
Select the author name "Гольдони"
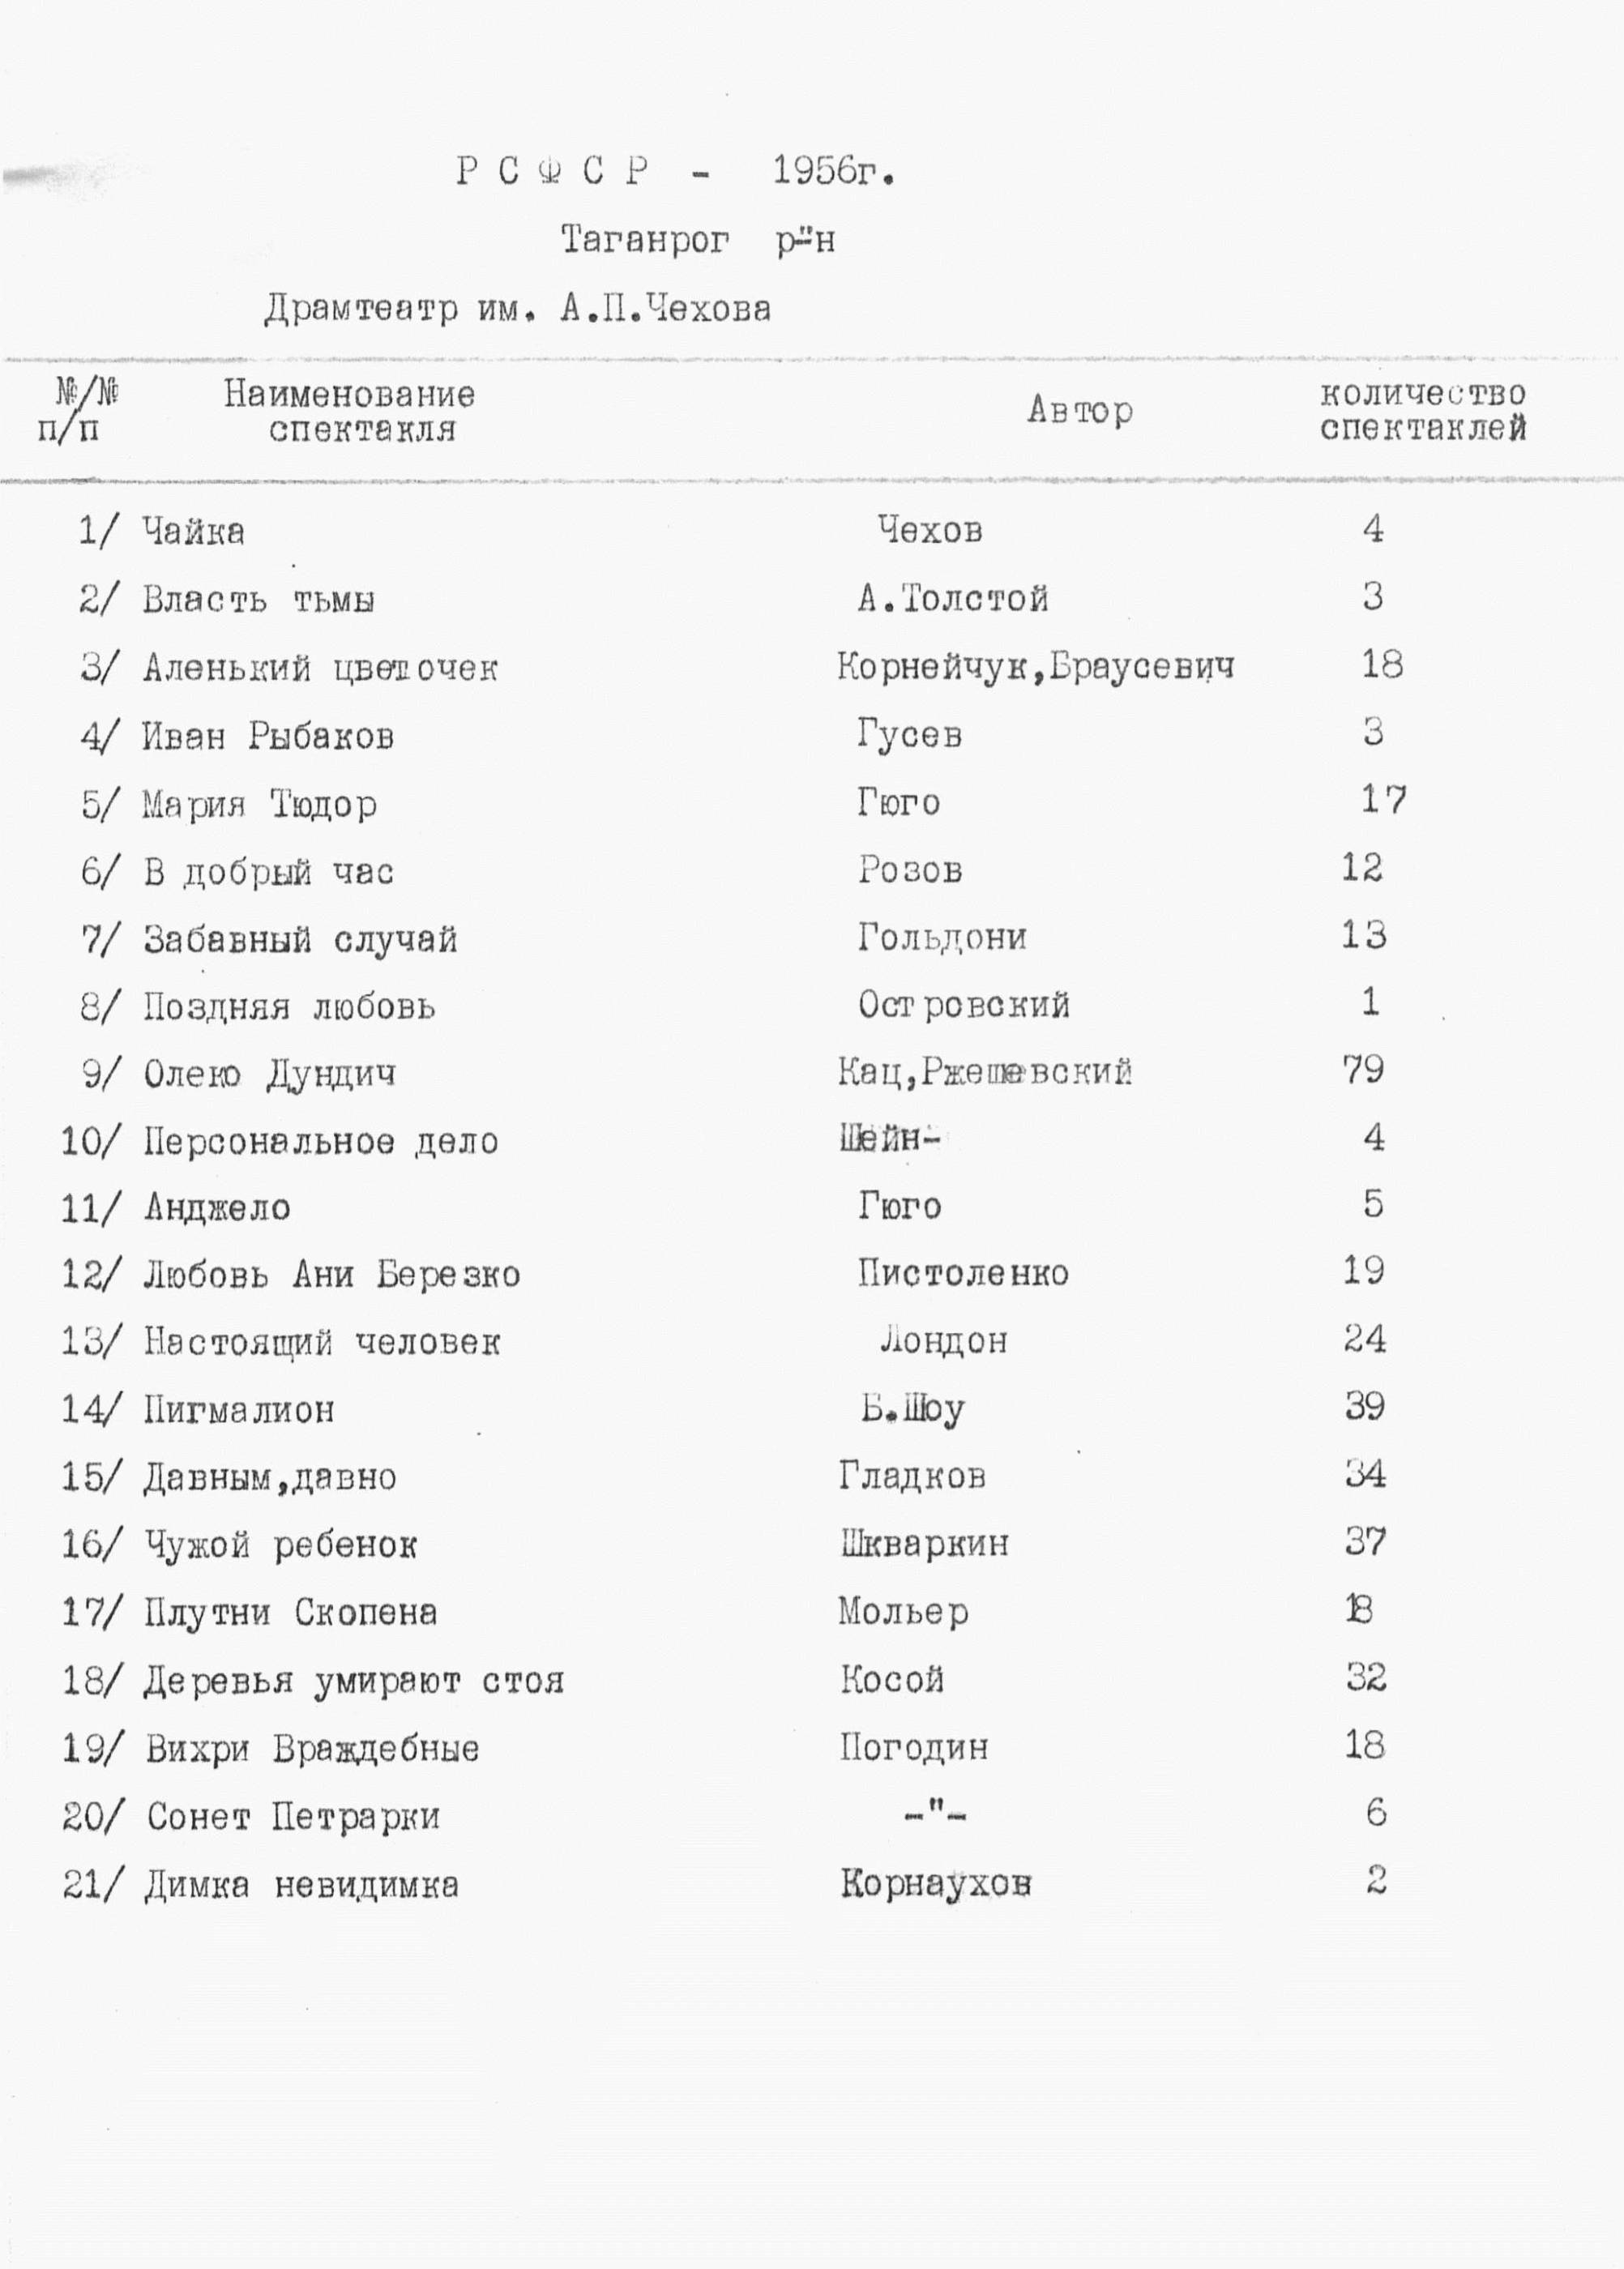pos(942,937)
